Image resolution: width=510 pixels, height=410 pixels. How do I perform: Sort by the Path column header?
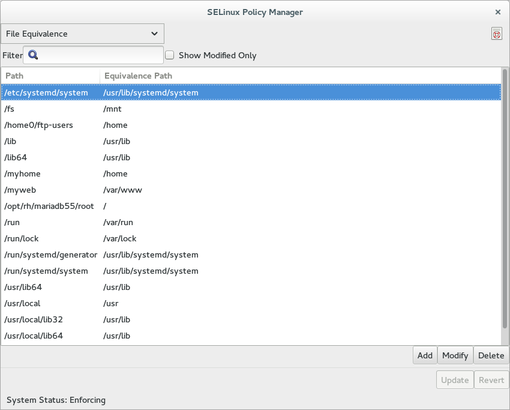tap(50, 76)
